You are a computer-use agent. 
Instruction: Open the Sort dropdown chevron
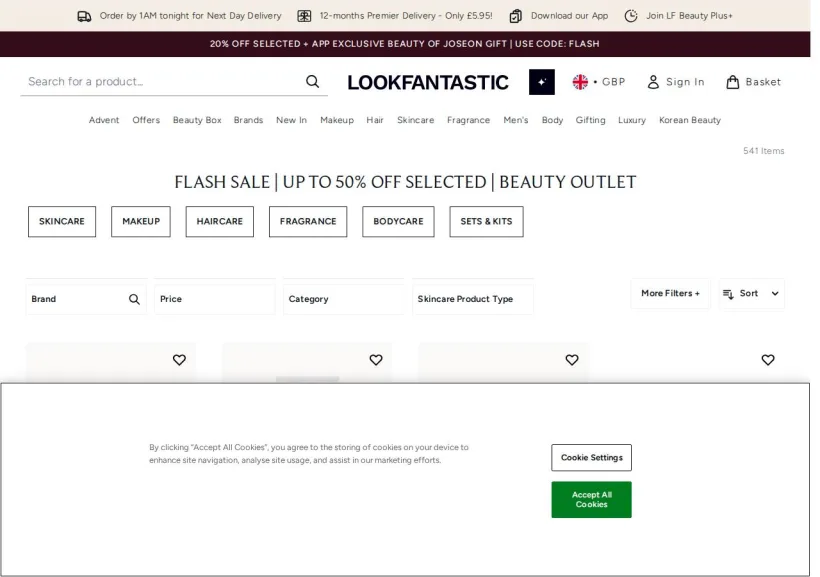[x=775, y=293]
